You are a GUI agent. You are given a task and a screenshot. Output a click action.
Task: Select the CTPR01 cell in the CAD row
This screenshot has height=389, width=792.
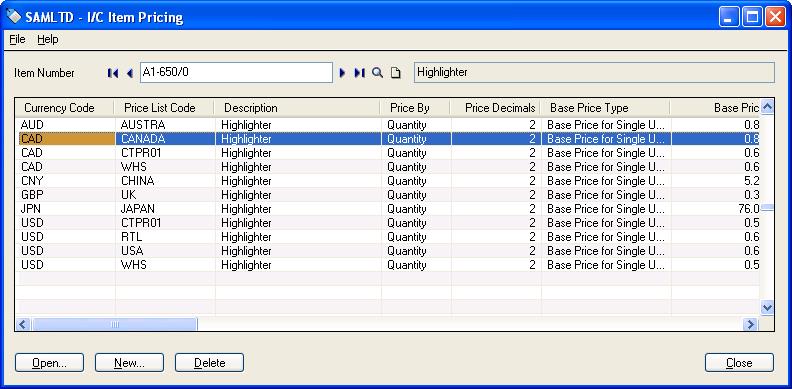pyautogui.click(x=166, y=153)
